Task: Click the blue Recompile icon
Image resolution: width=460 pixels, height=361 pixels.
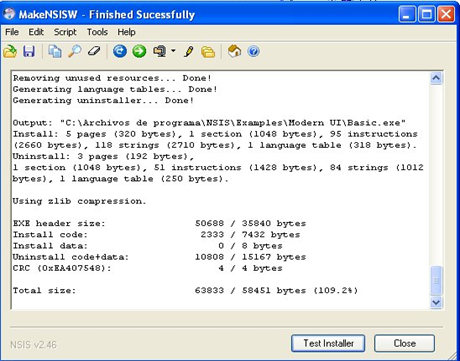Action: (x=120, y=51)
